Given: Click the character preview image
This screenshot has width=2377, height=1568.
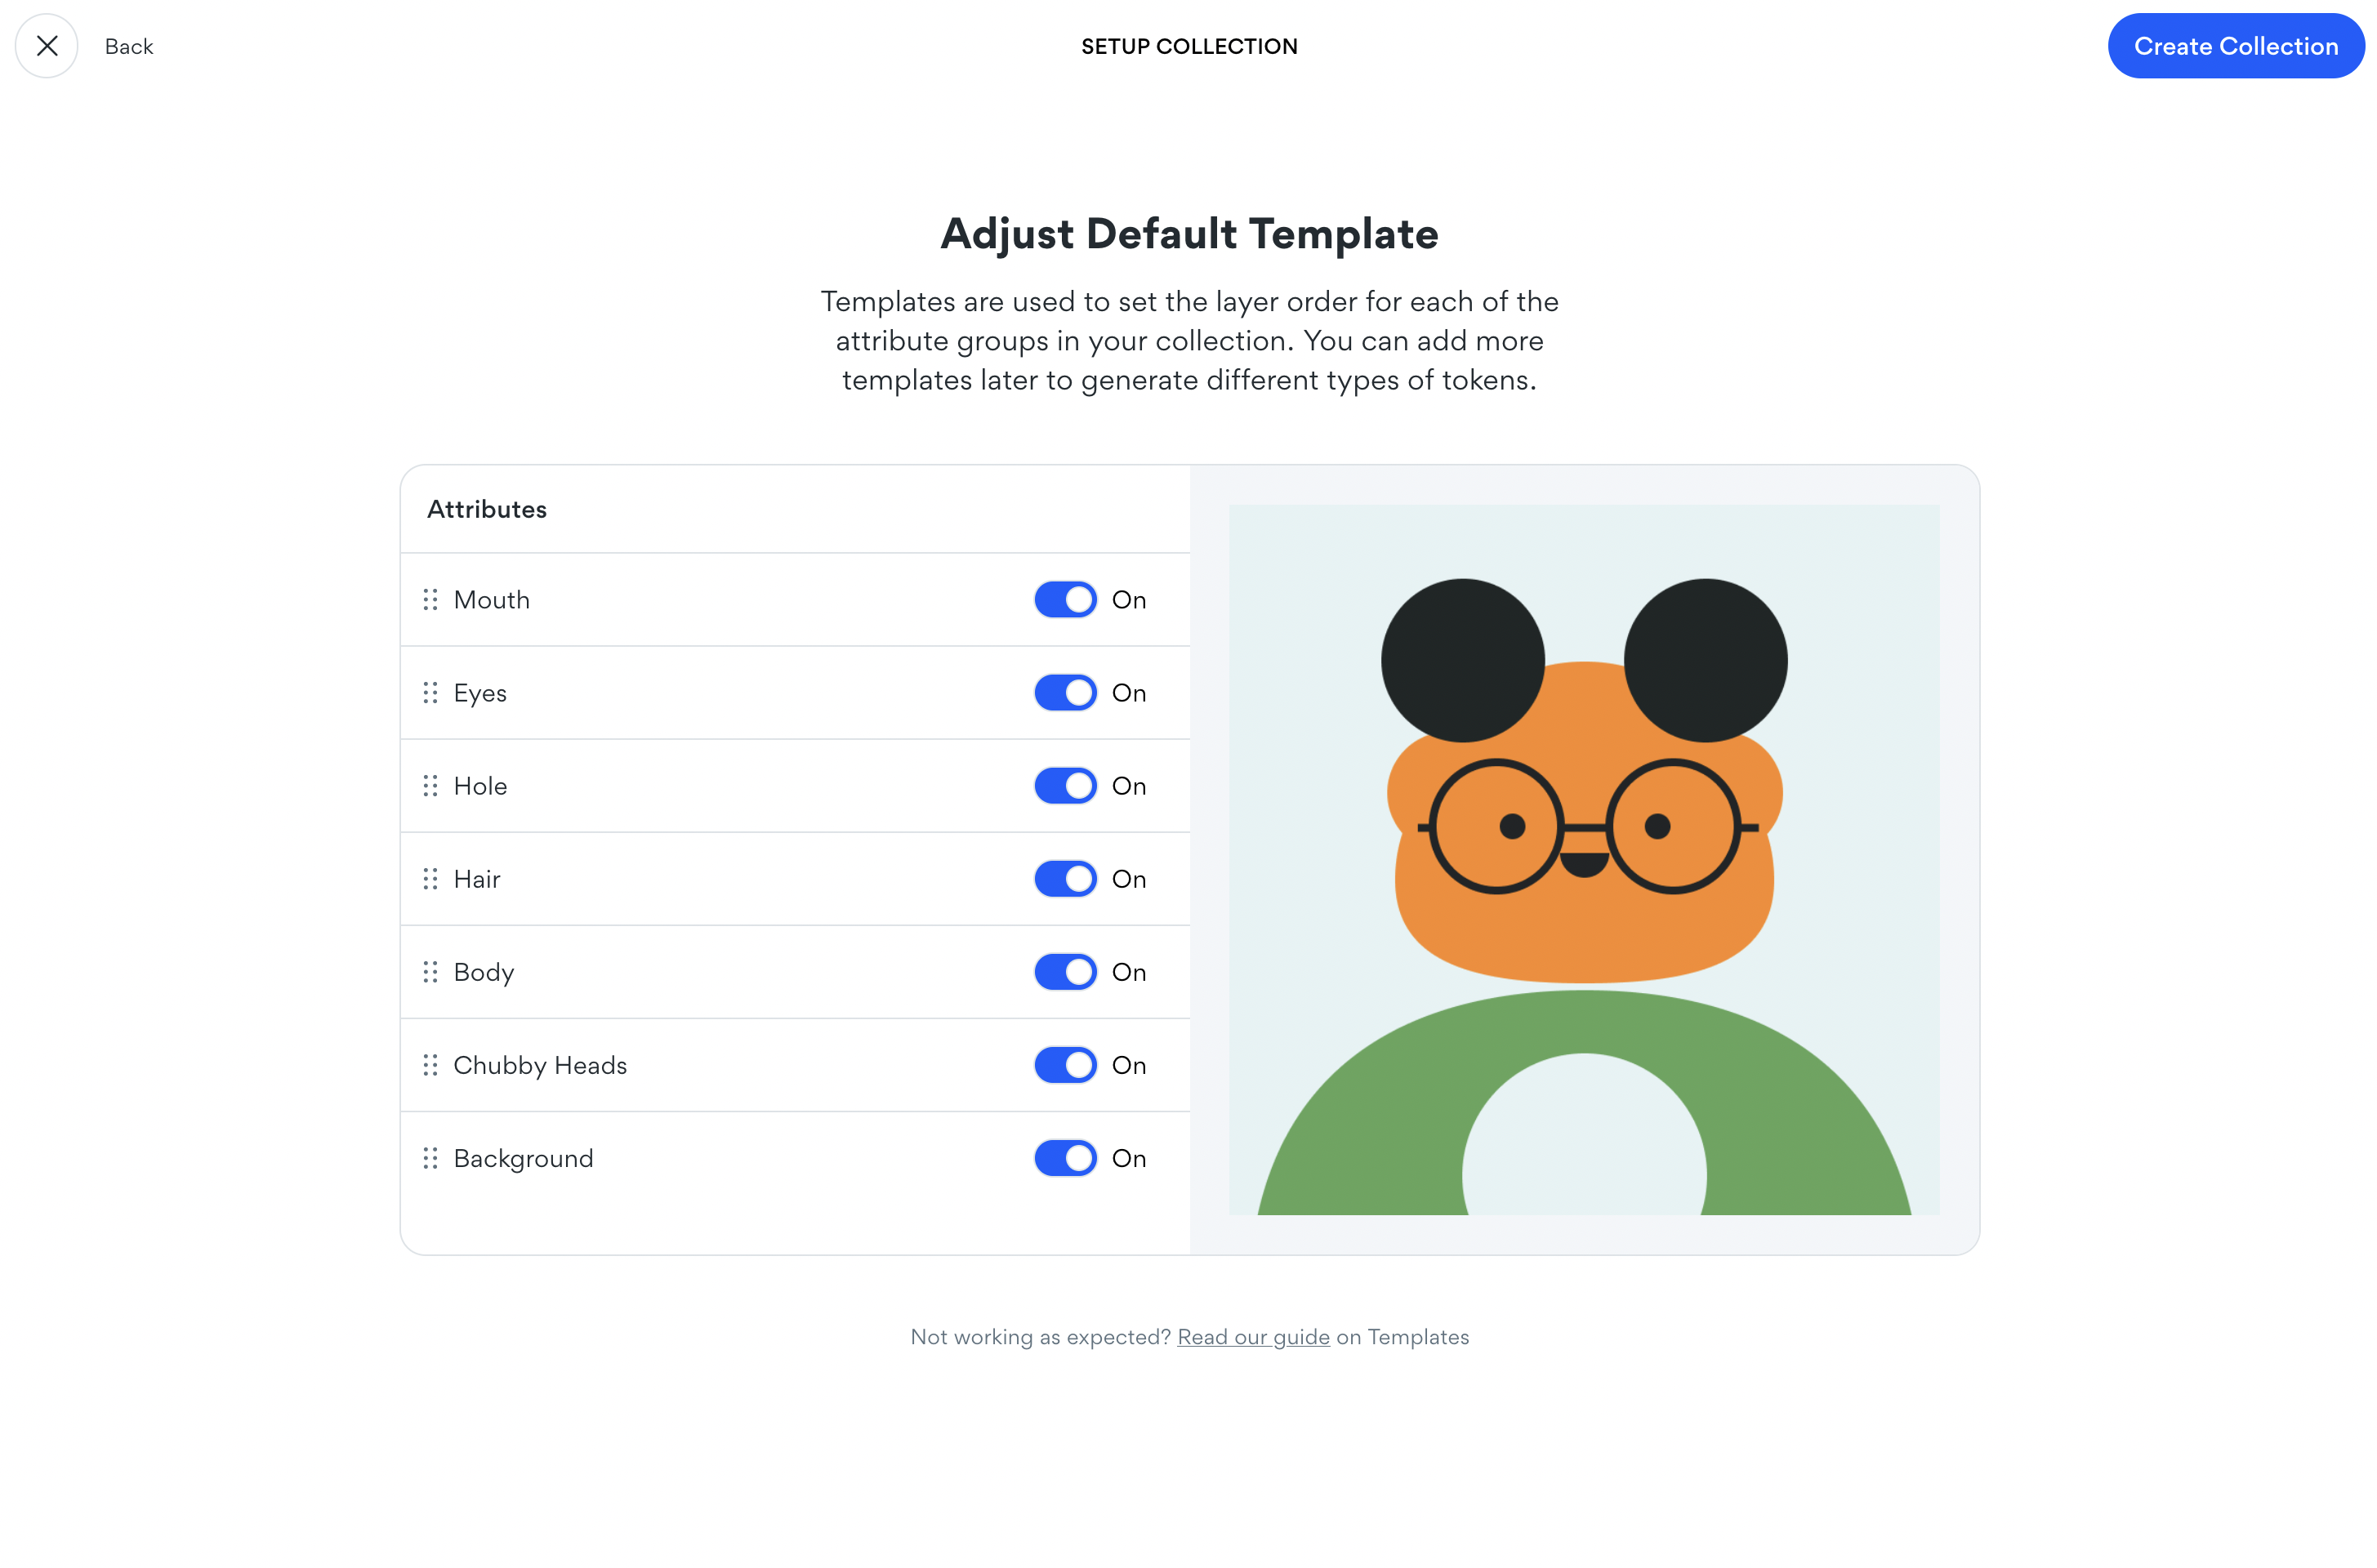Looking at the screenshot, I should (1583, 859).
